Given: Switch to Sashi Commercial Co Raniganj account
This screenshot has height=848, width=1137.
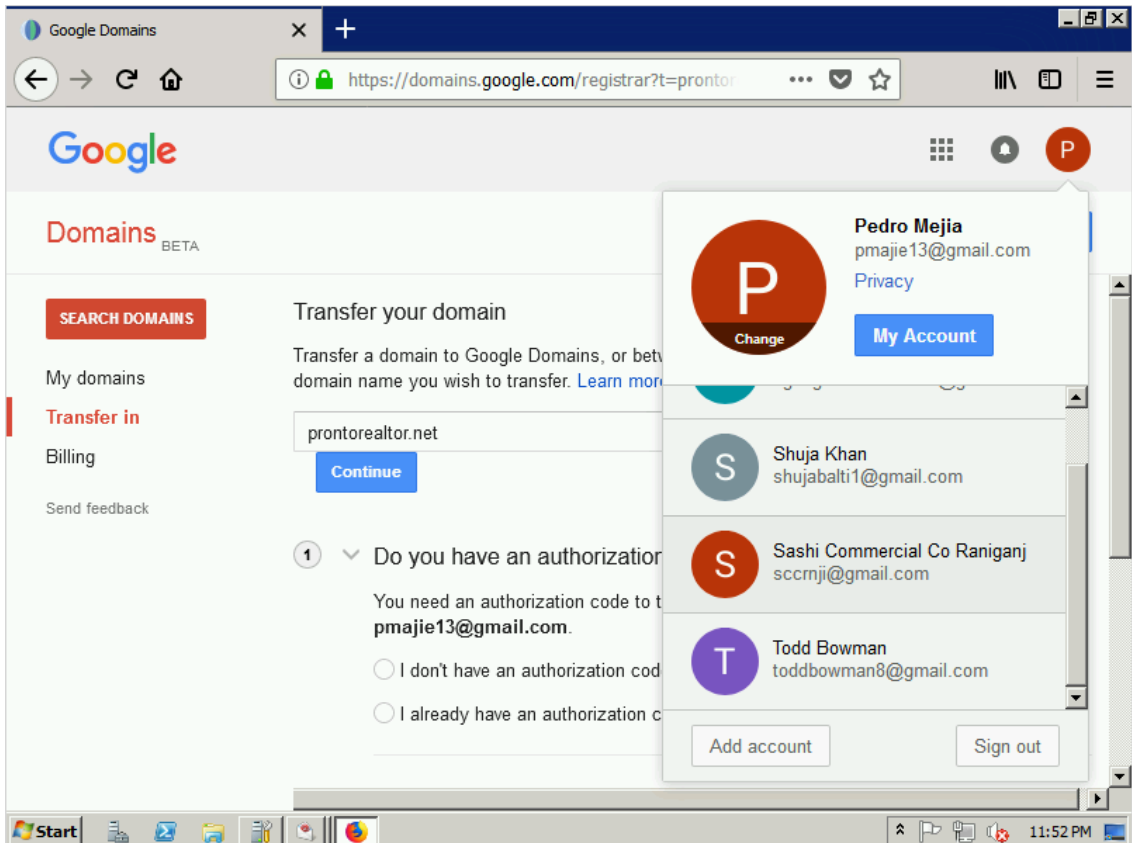Looking at the screenshot, I should [x=864, y=564].
